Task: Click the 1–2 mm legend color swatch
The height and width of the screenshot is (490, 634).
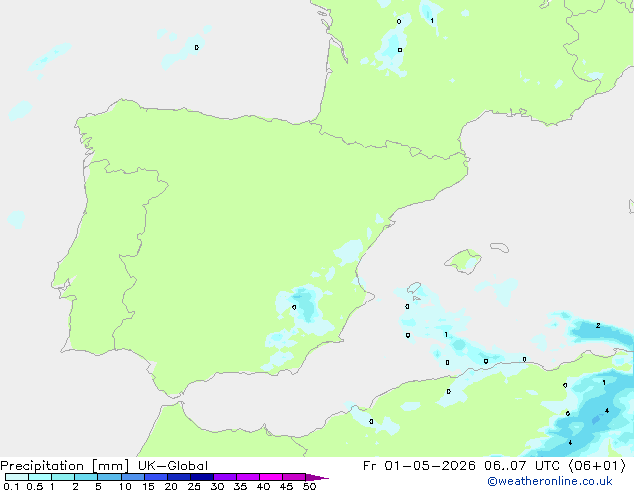Action: [x=63, y=477]
